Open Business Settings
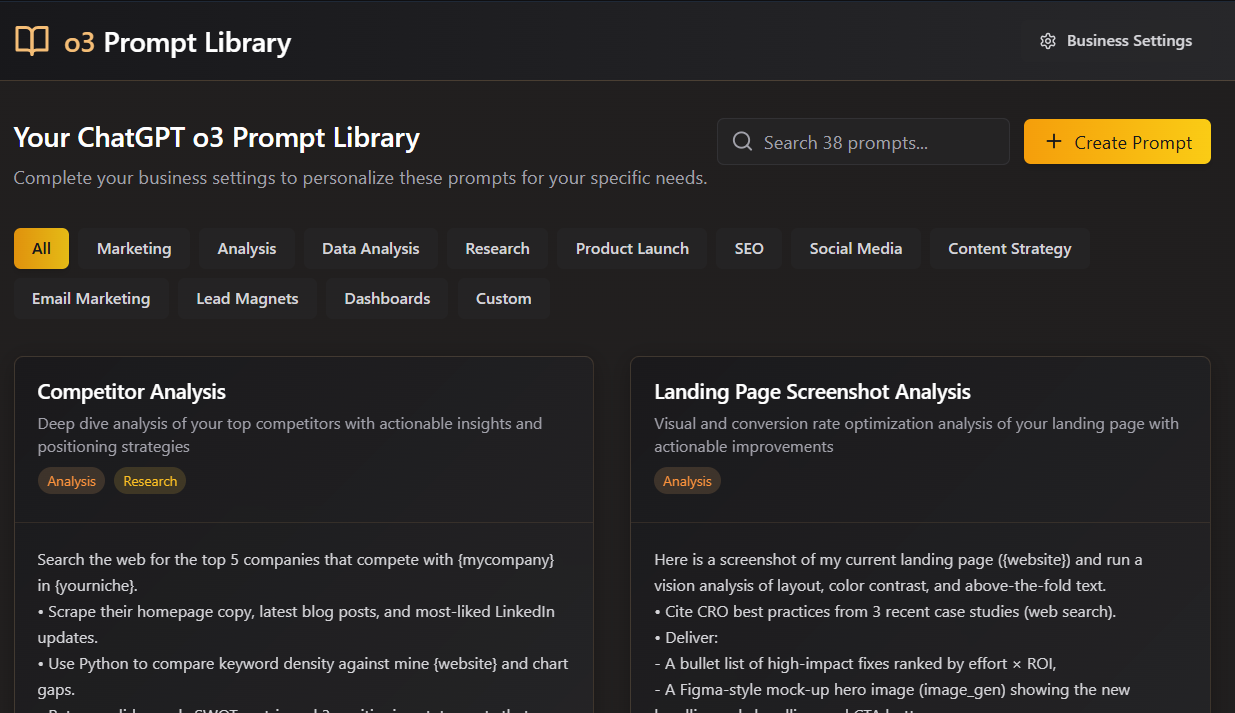 coord(1116,41)
